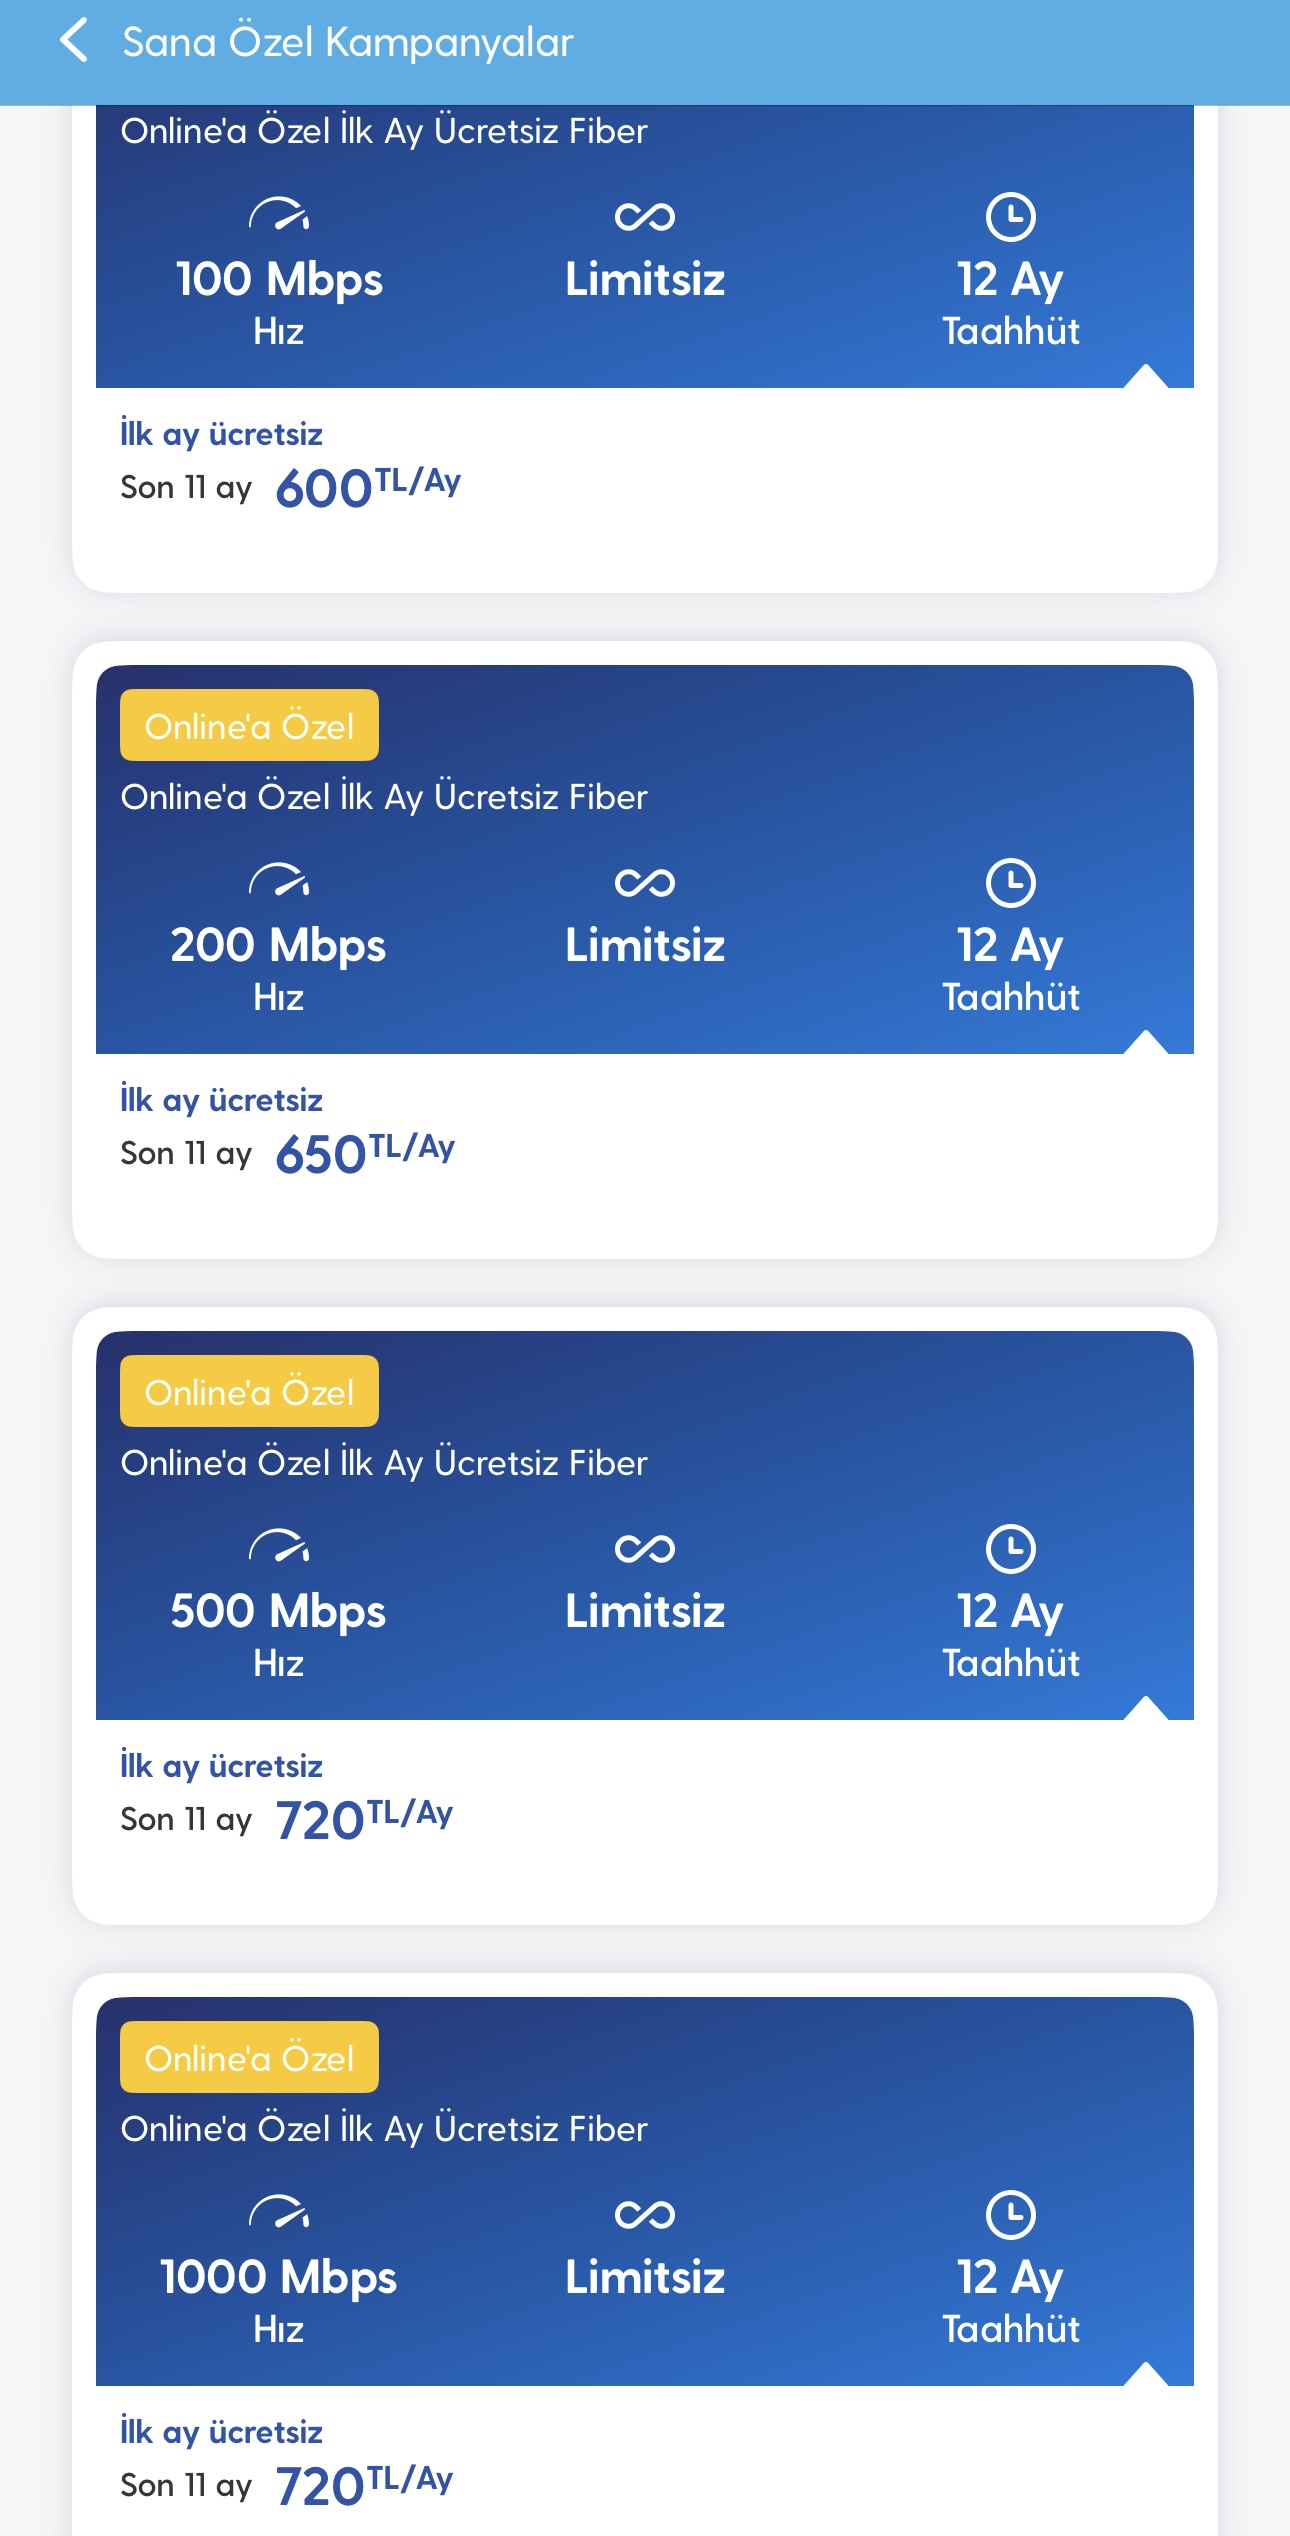Select 720 TL/Ay price of 500 Mbps plan

[x=363, y=1819]
